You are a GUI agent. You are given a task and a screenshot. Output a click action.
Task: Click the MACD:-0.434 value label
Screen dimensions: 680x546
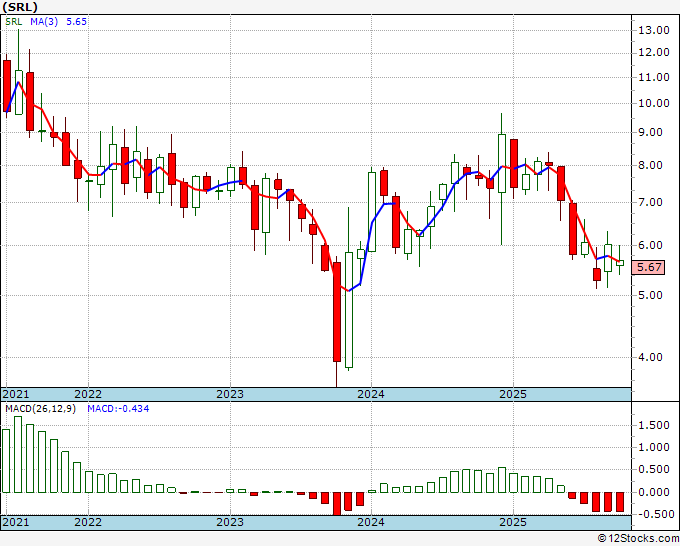click(118, 409)
